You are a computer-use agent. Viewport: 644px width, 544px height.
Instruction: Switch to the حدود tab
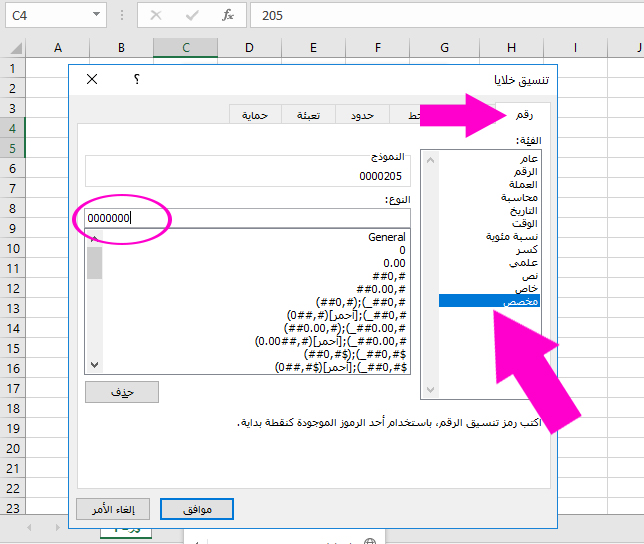(362, 115)
